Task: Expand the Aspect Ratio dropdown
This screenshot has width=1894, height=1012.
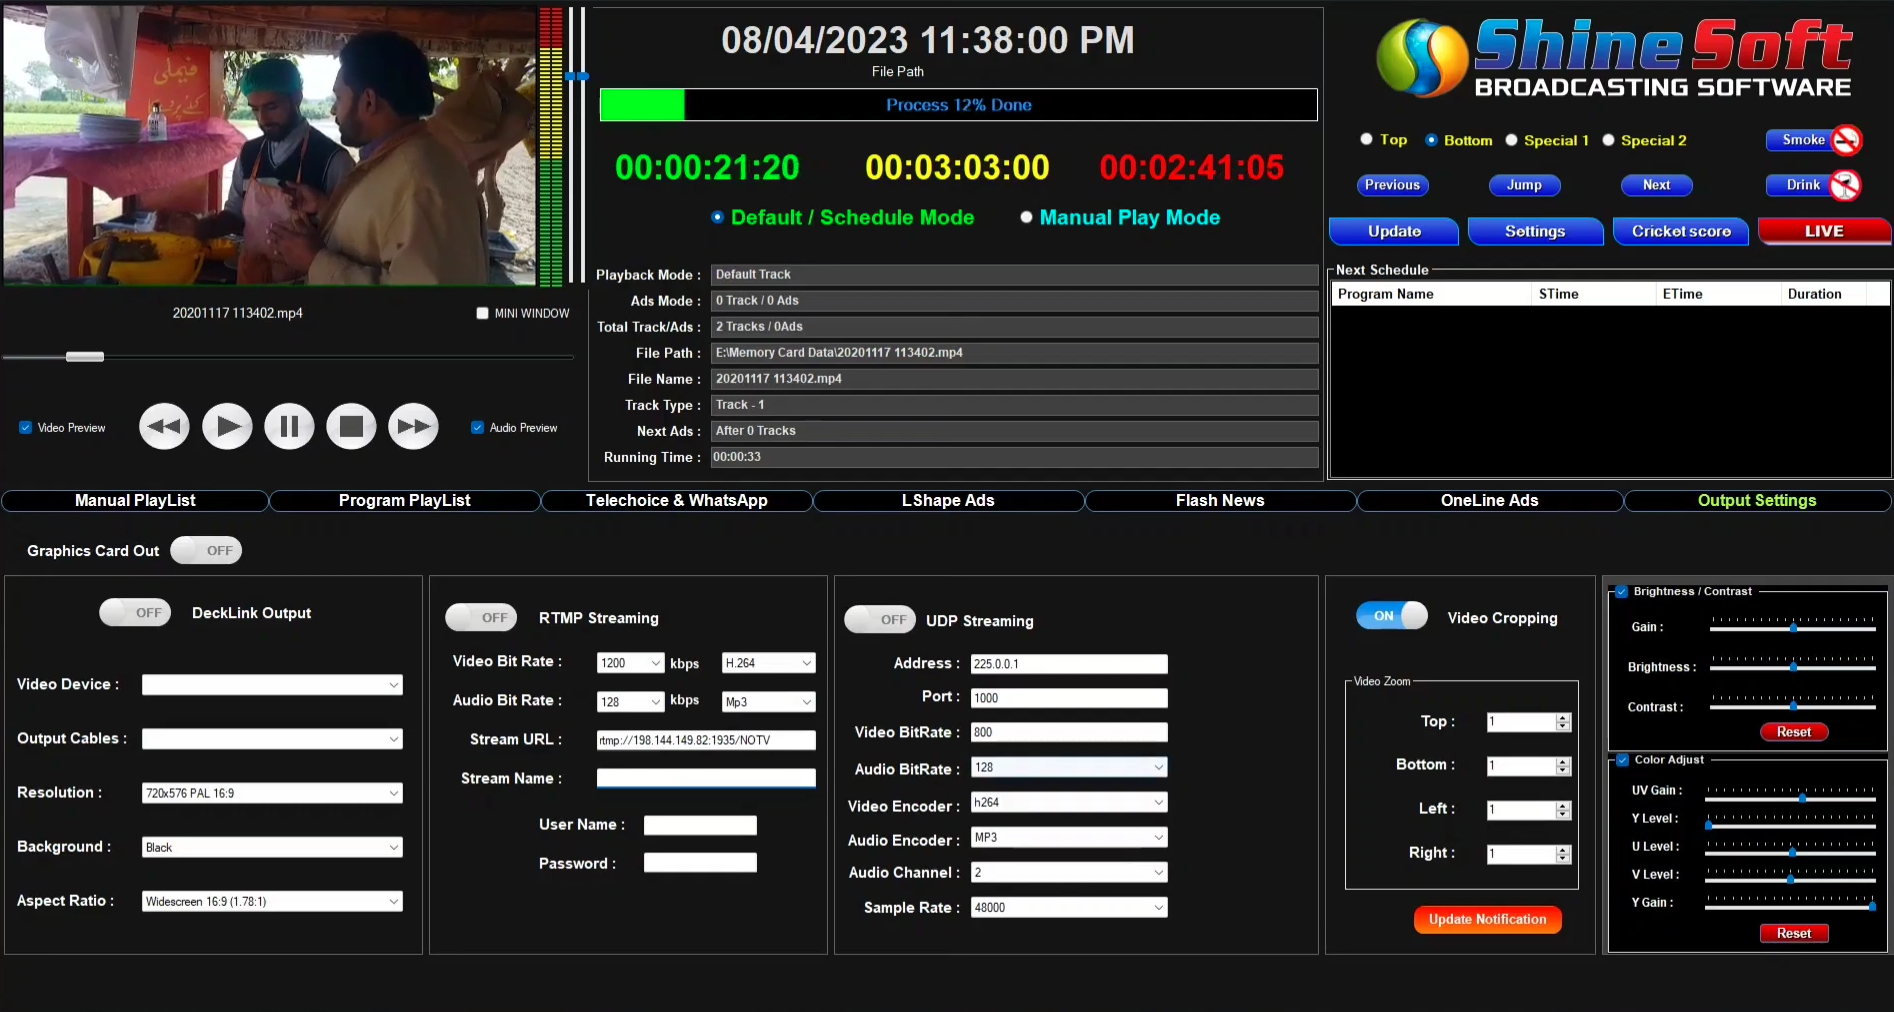Action: (x=393, y=900)
